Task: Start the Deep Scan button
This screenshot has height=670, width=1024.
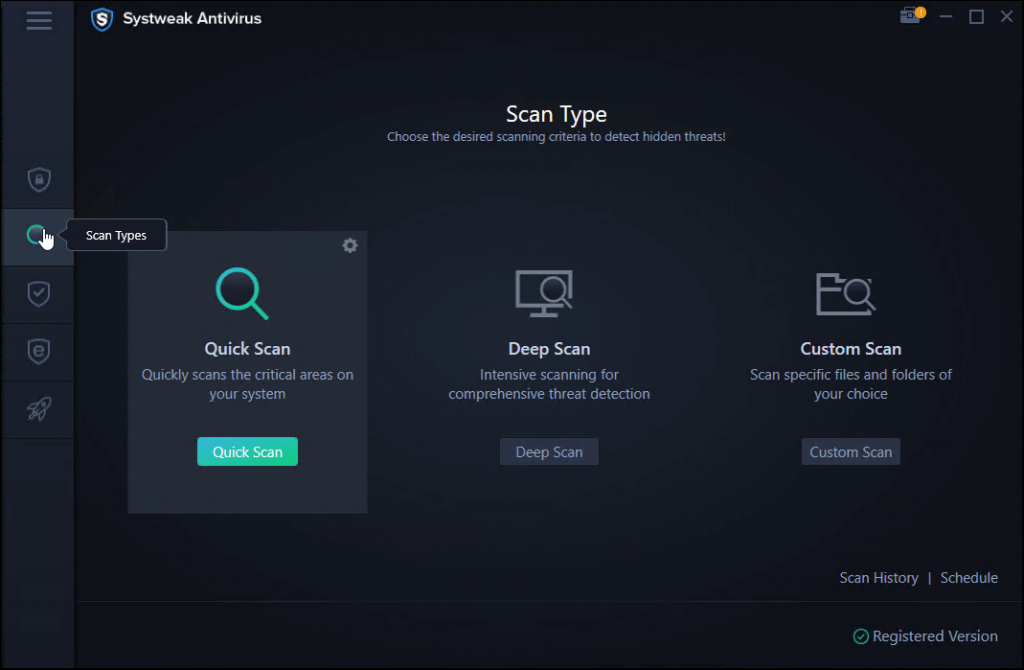Action: coord(549,452)
